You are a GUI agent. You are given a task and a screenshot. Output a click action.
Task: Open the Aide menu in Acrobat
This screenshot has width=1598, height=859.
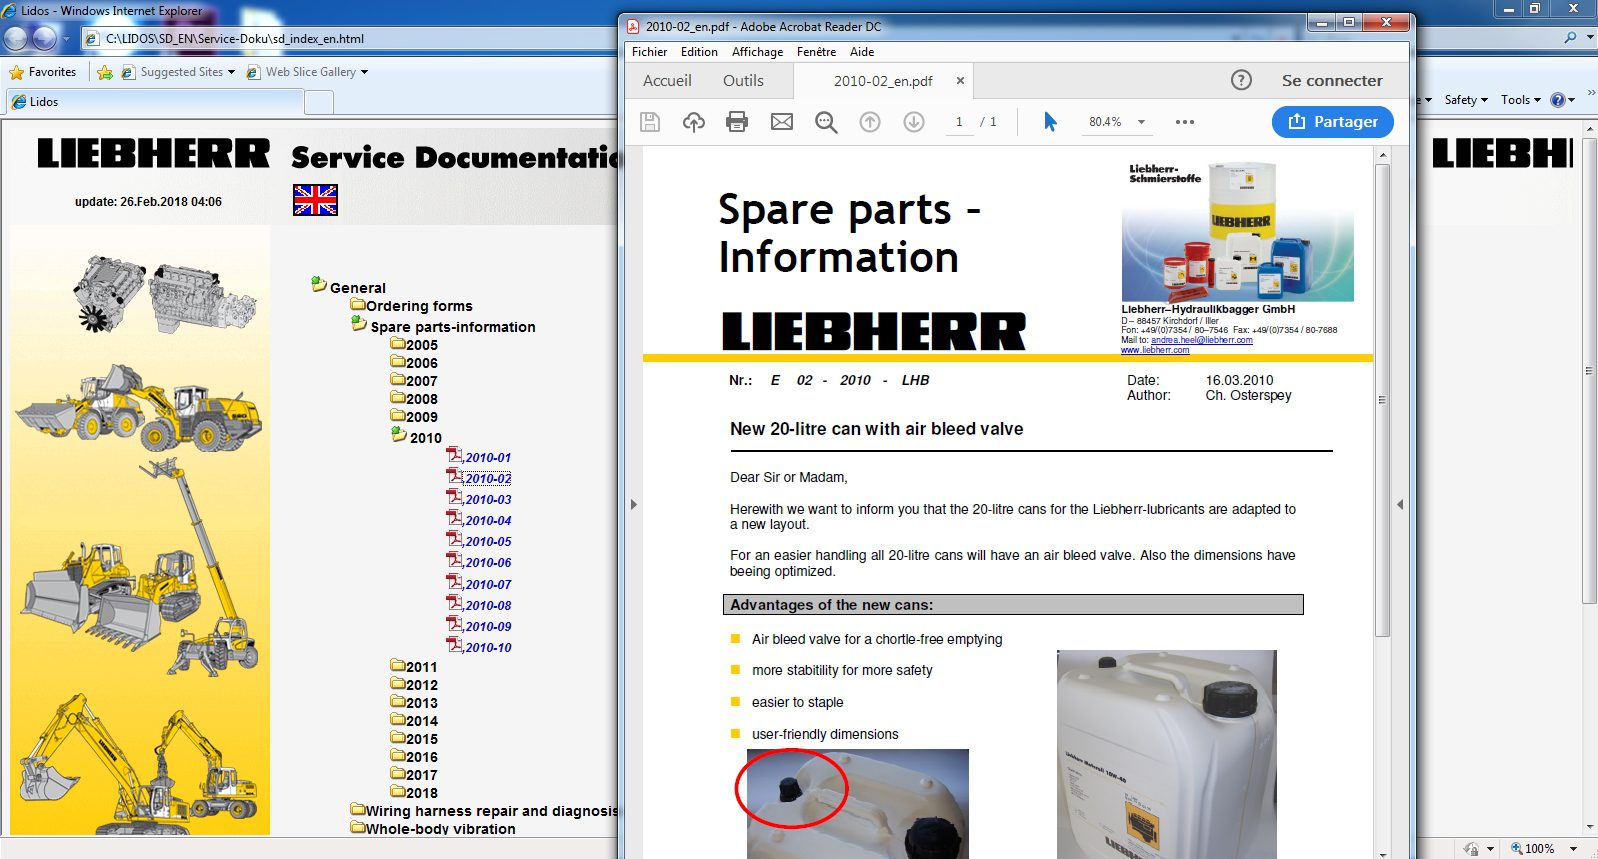pyautogui.click(x=862, y=52)
